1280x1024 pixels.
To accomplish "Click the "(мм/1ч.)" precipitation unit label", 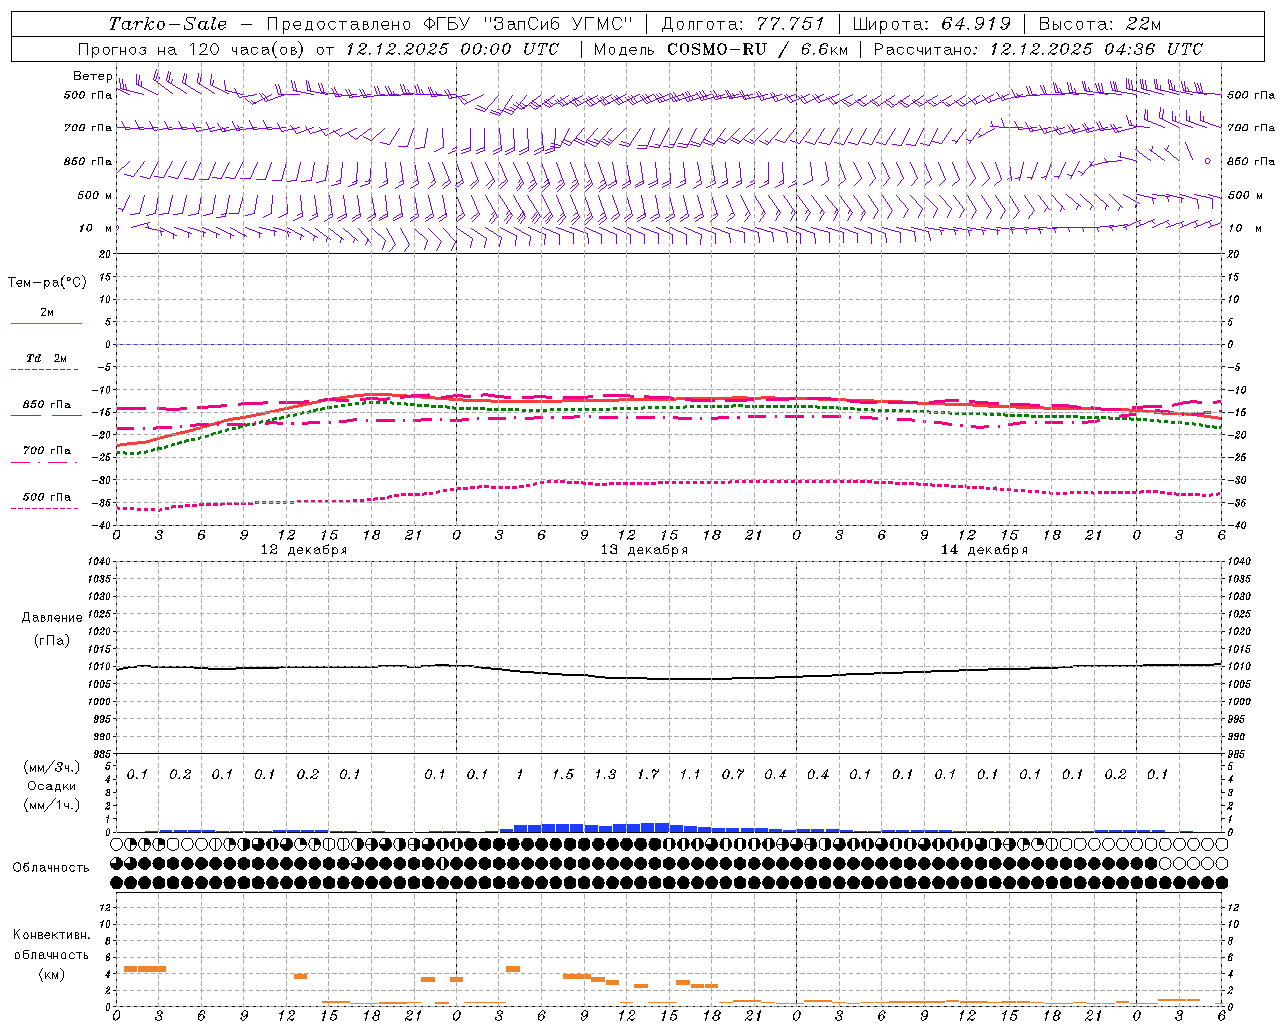I will 52,805.
